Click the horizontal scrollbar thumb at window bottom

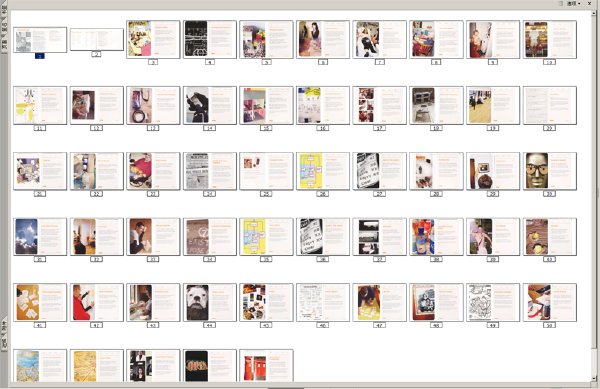click(x=285, y=387)
